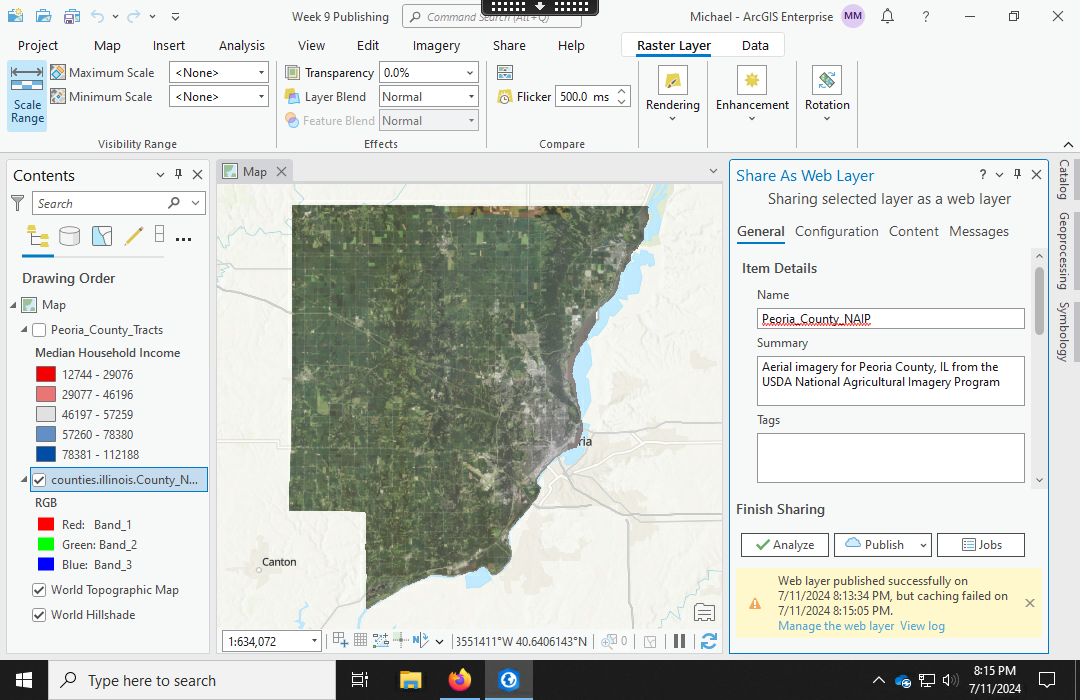Switch to the Data ribbon tab
Viewport: 1080px width, 700px height.
coord(755,45)
